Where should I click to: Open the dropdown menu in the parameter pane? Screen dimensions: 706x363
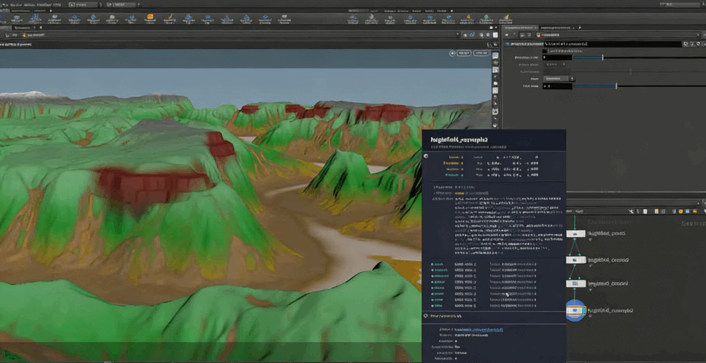tap(560, 79)
